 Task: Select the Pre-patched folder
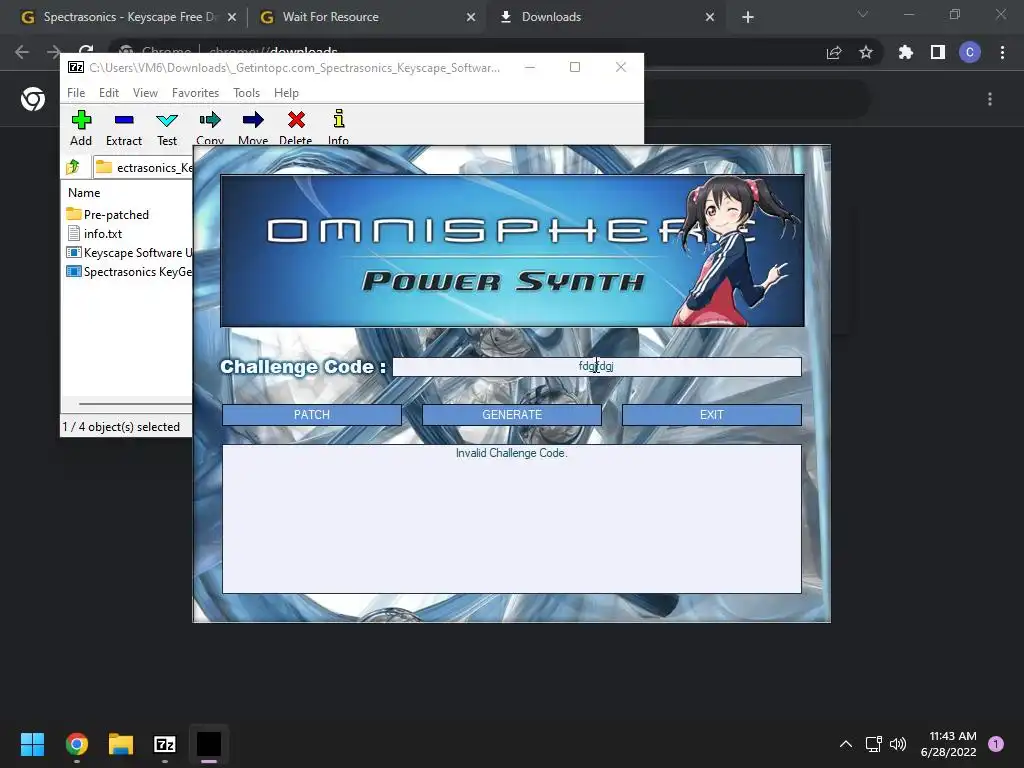coord(108,214)
